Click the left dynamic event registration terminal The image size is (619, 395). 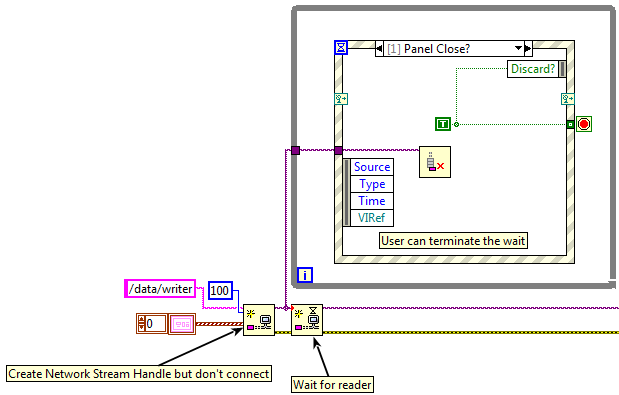pyautogui.click(x=341, y=99)
